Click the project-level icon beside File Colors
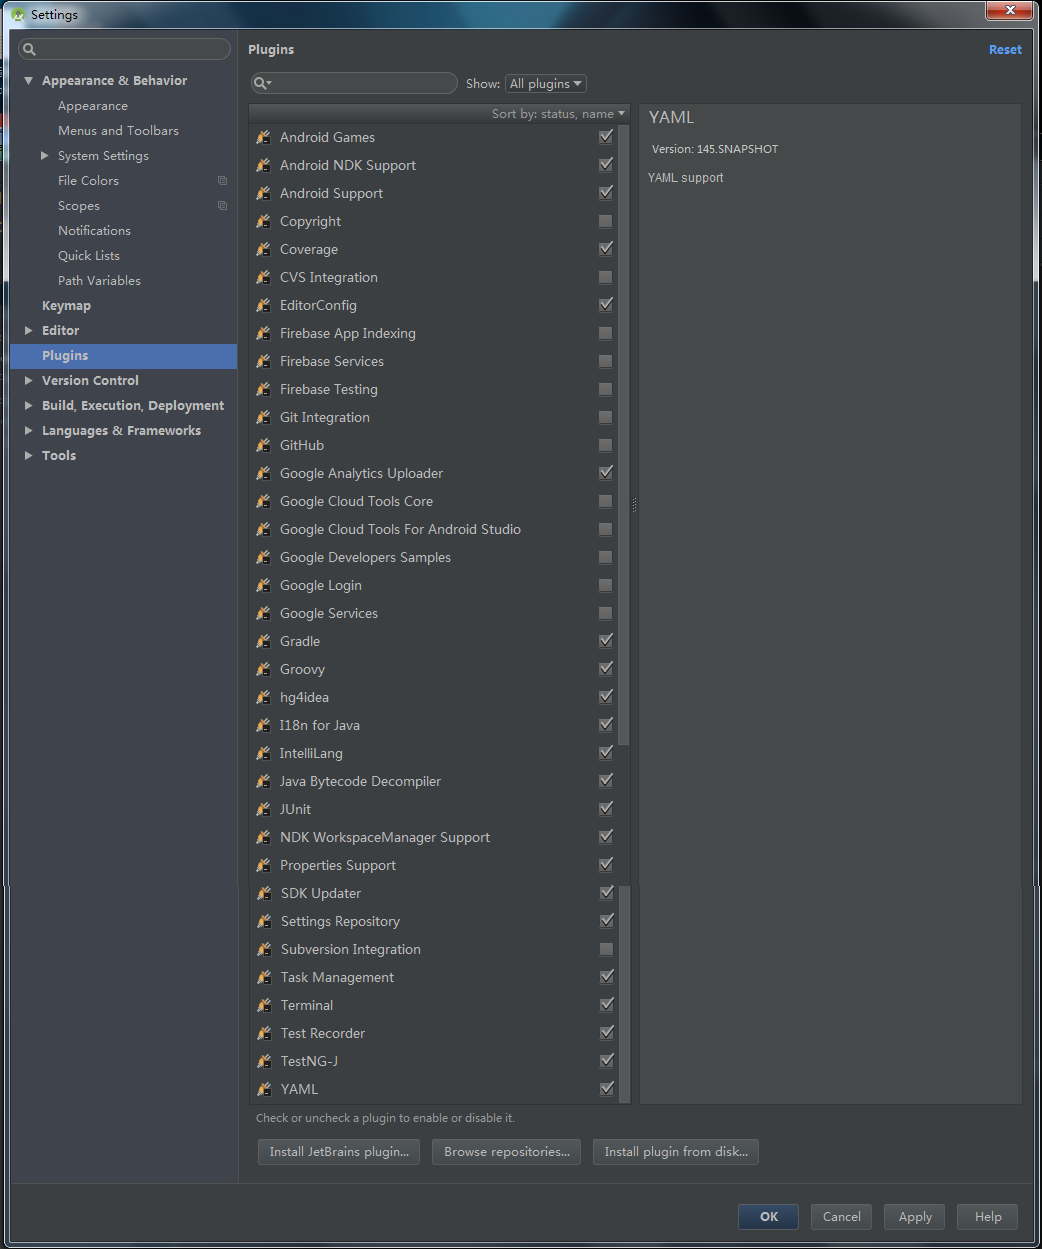The image size is (1042, 1250). tap(222, 181)
